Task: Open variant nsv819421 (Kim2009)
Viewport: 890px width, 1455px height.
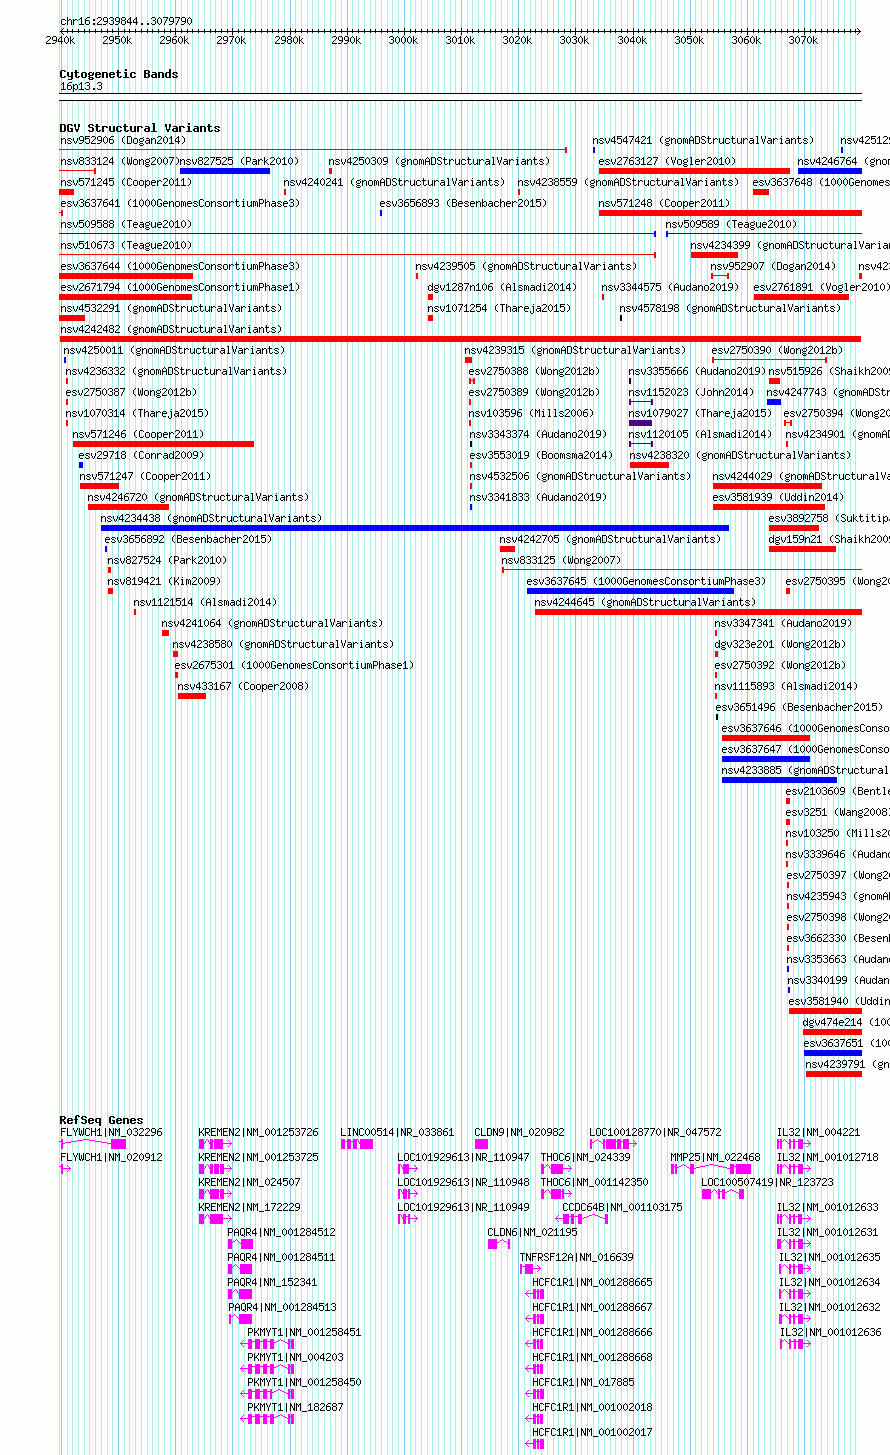Action: pyautogui.click(x=164, y=581)
